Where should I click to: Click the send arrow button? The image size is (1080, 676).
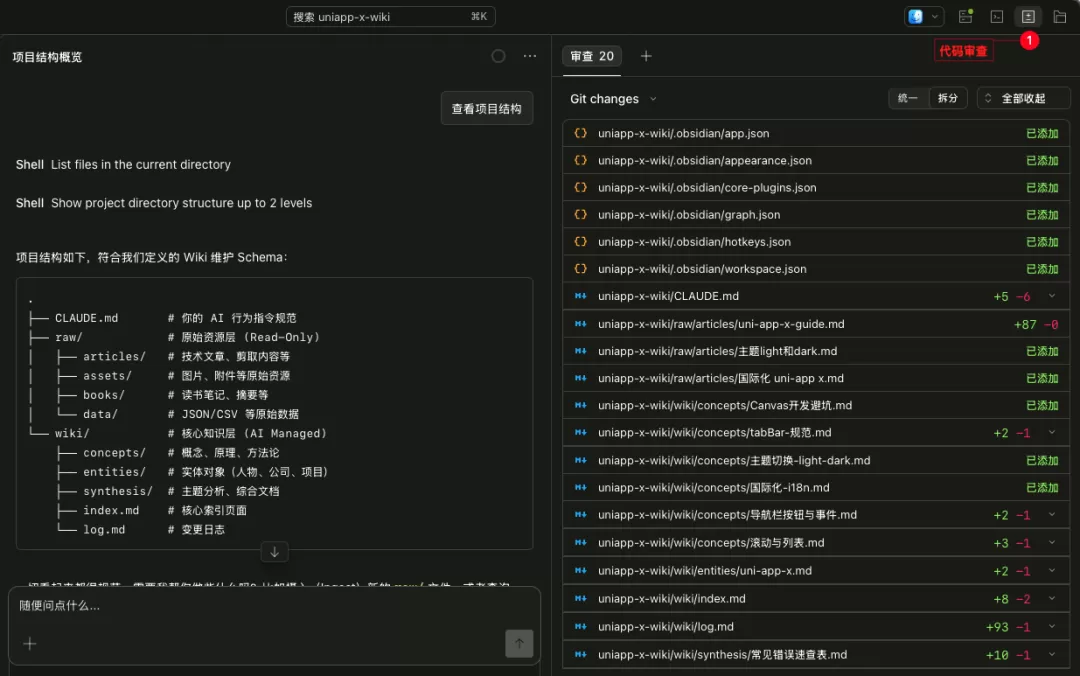[x=519, y=644]
